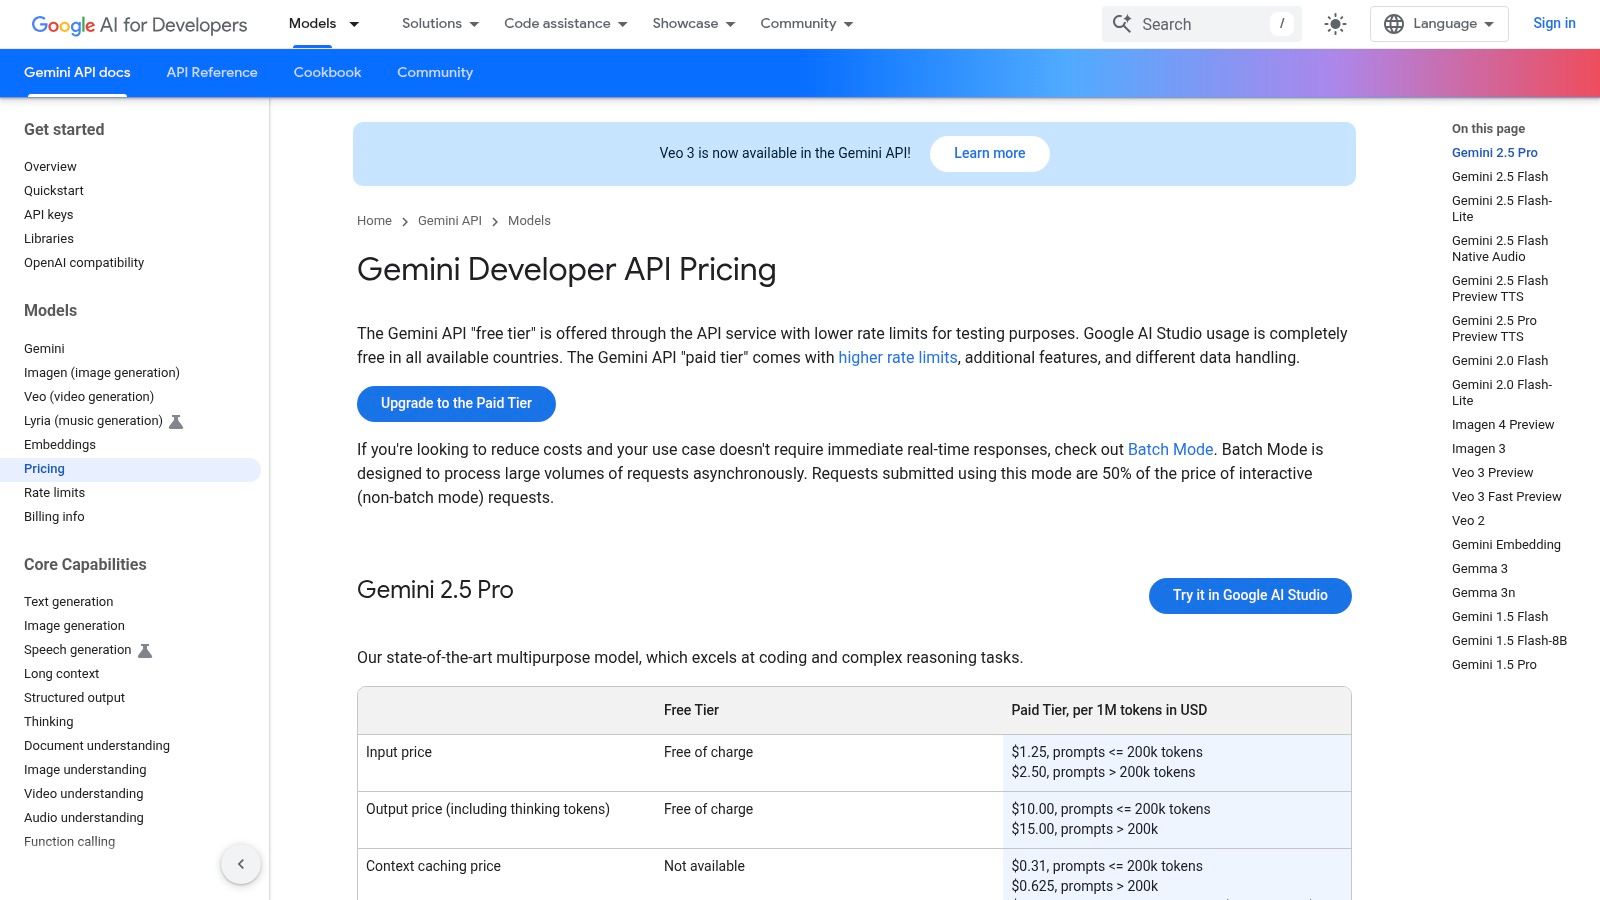Screen dimensions: 1600x900
Task: Open Long context sidebar item
Action: coord(61,674)
